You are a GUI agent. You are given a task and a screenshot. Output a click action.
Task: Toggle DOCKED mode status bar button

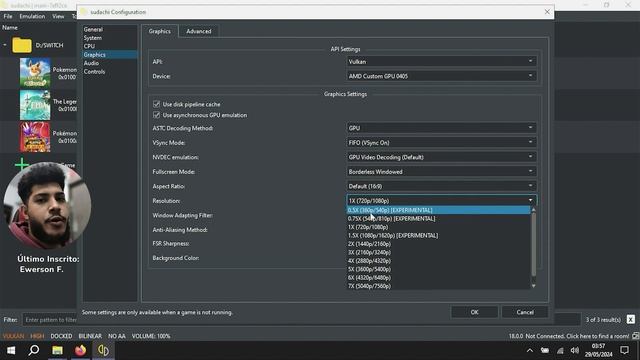point(61,336)
